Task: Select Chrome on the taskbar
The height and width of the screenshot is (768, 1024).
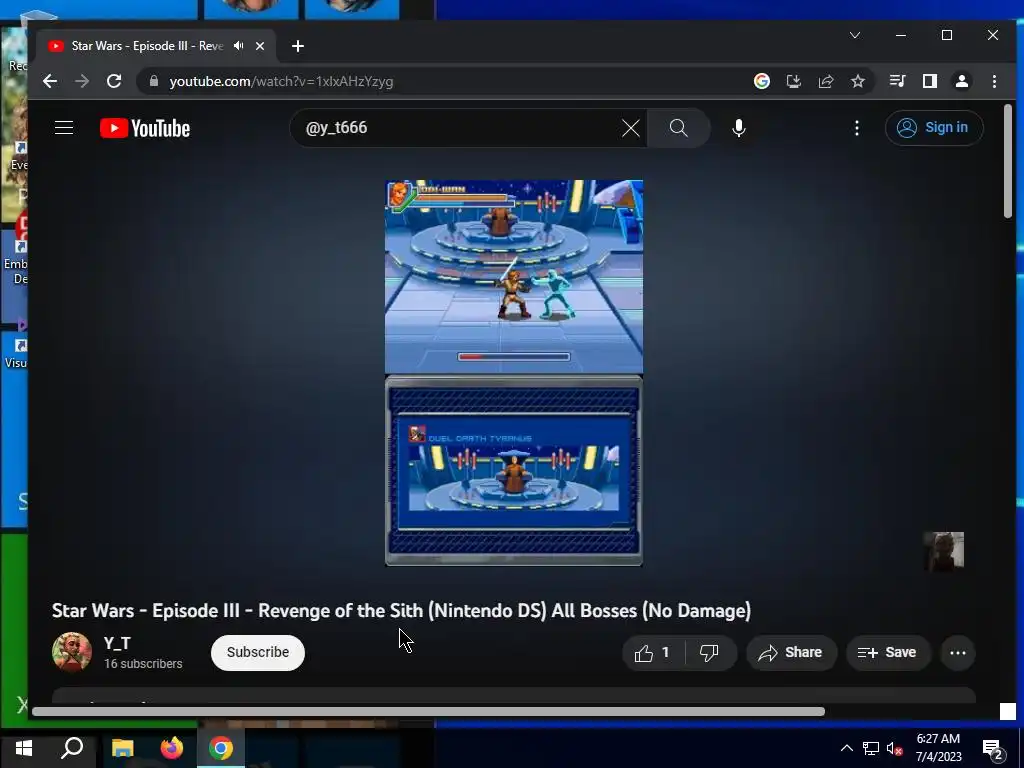Action: [221, 748]
